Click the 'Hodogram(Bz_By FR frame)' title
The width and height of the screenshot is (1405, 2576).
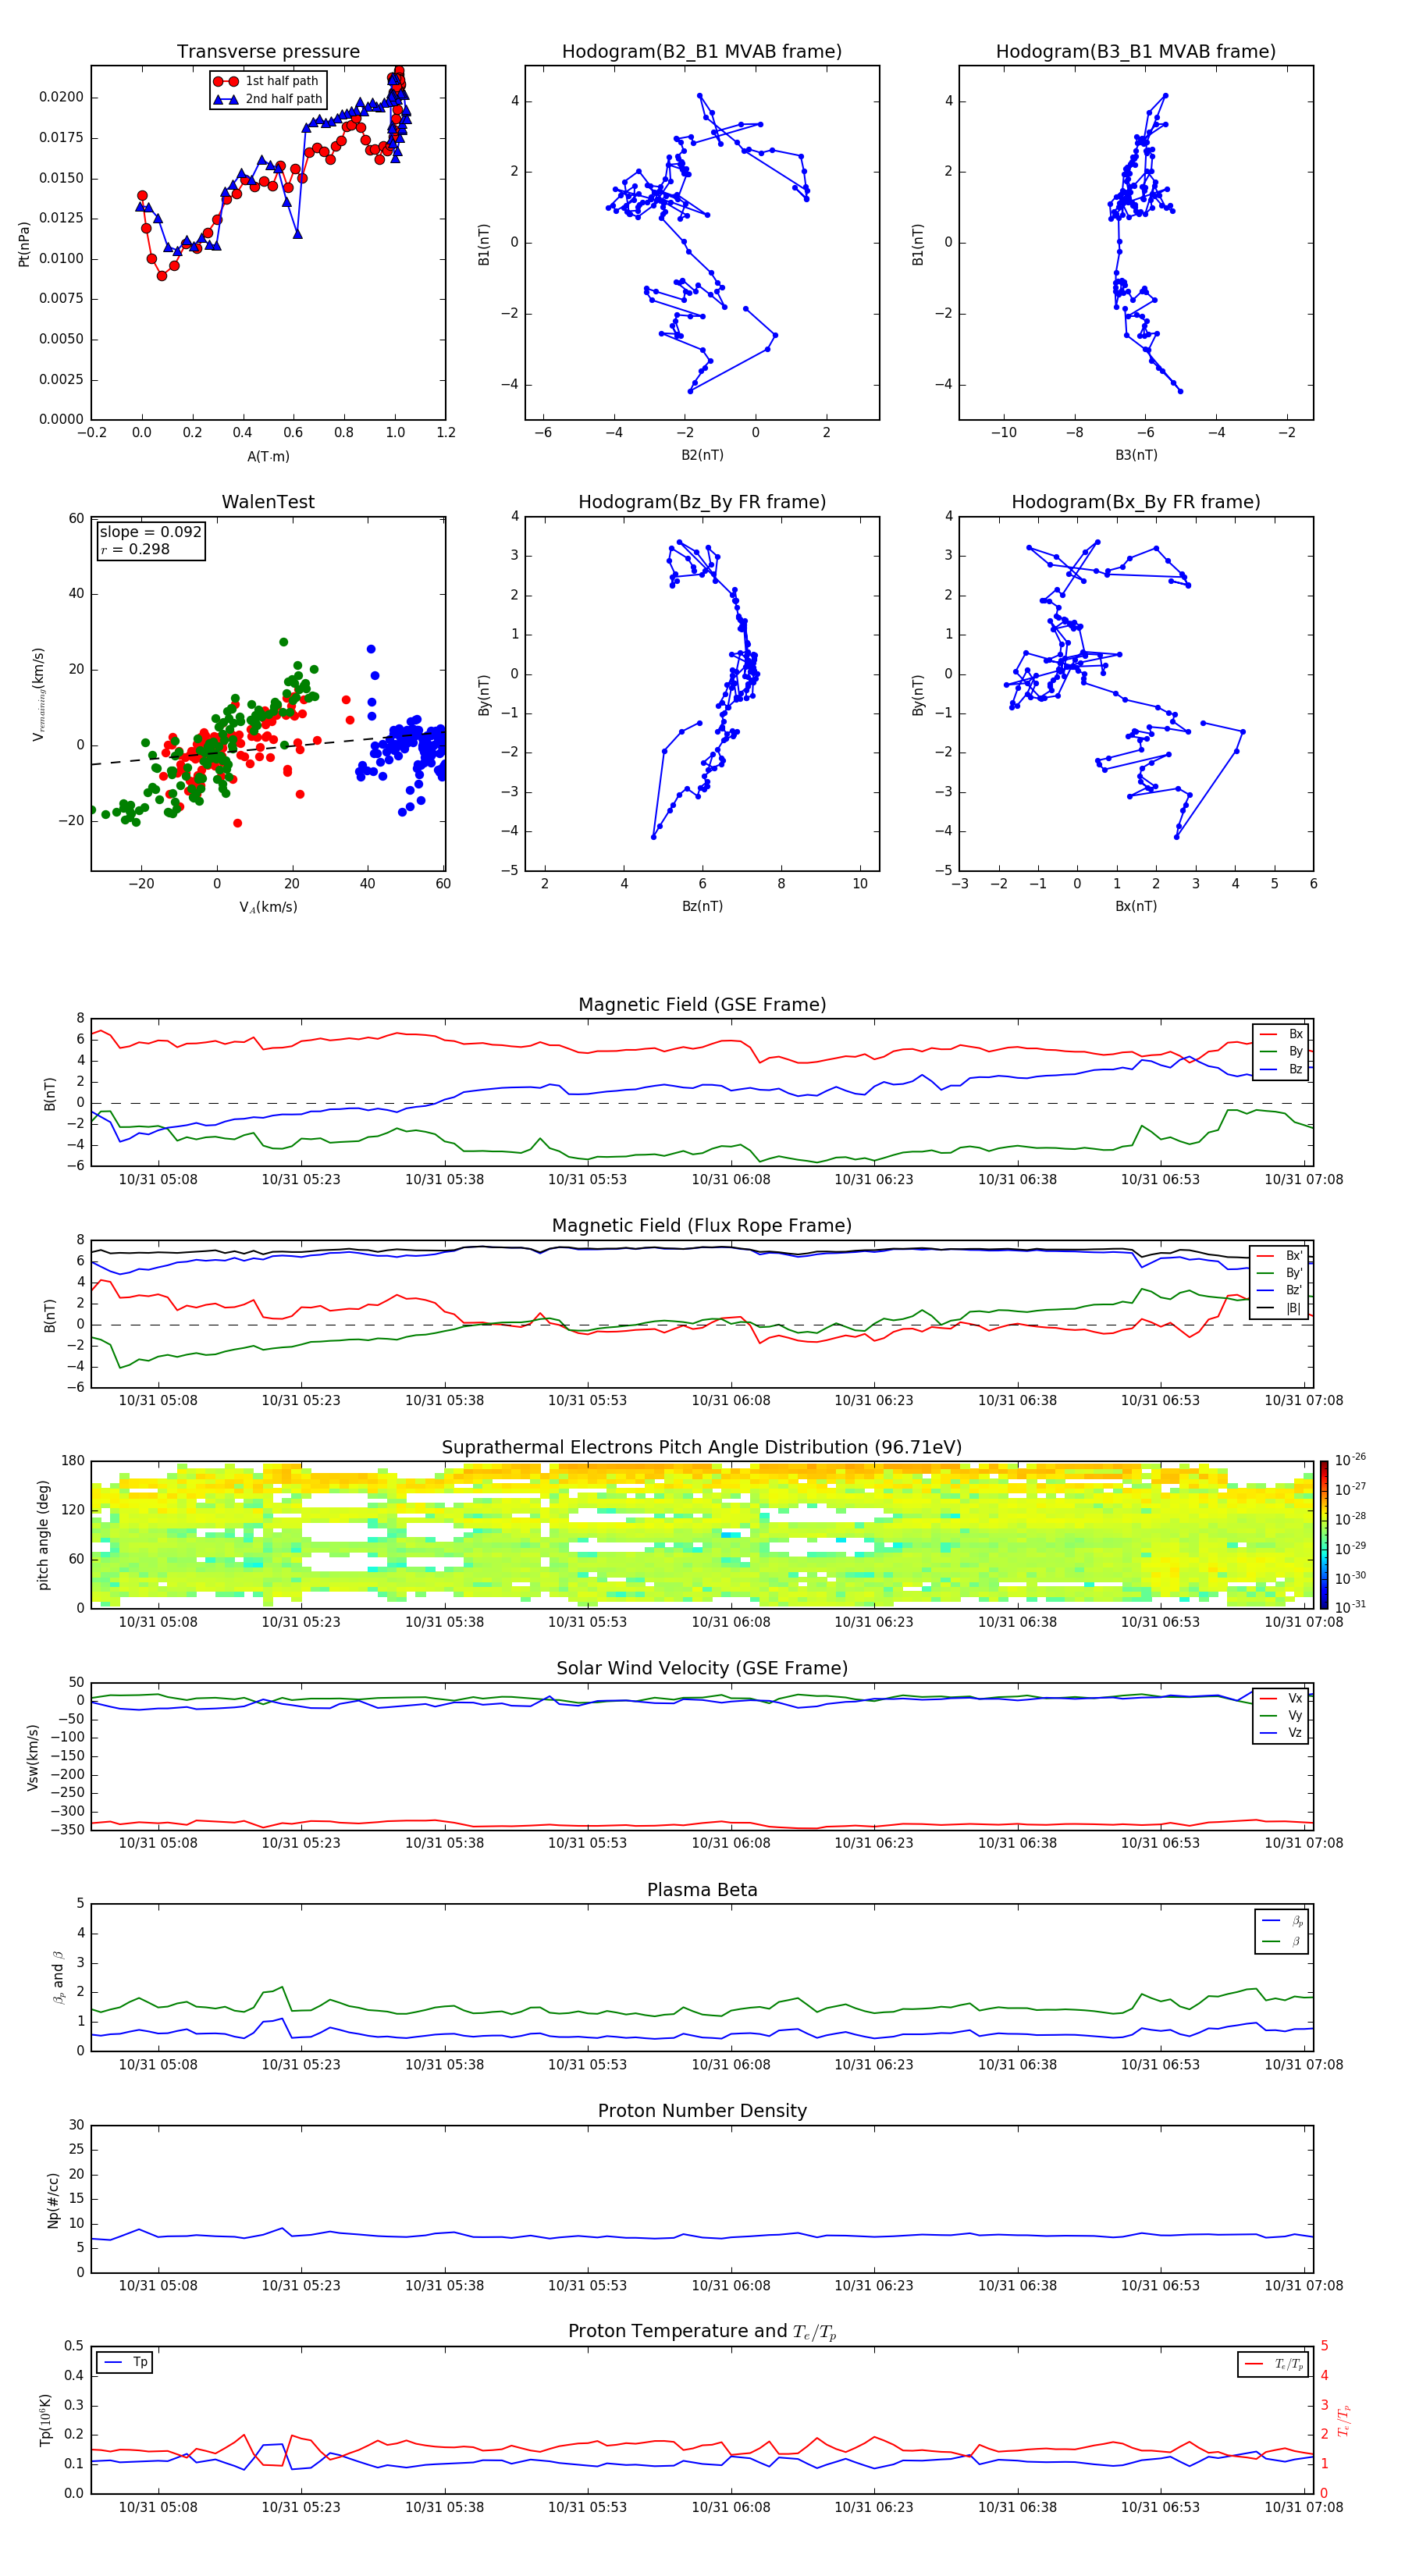[702, 502]
